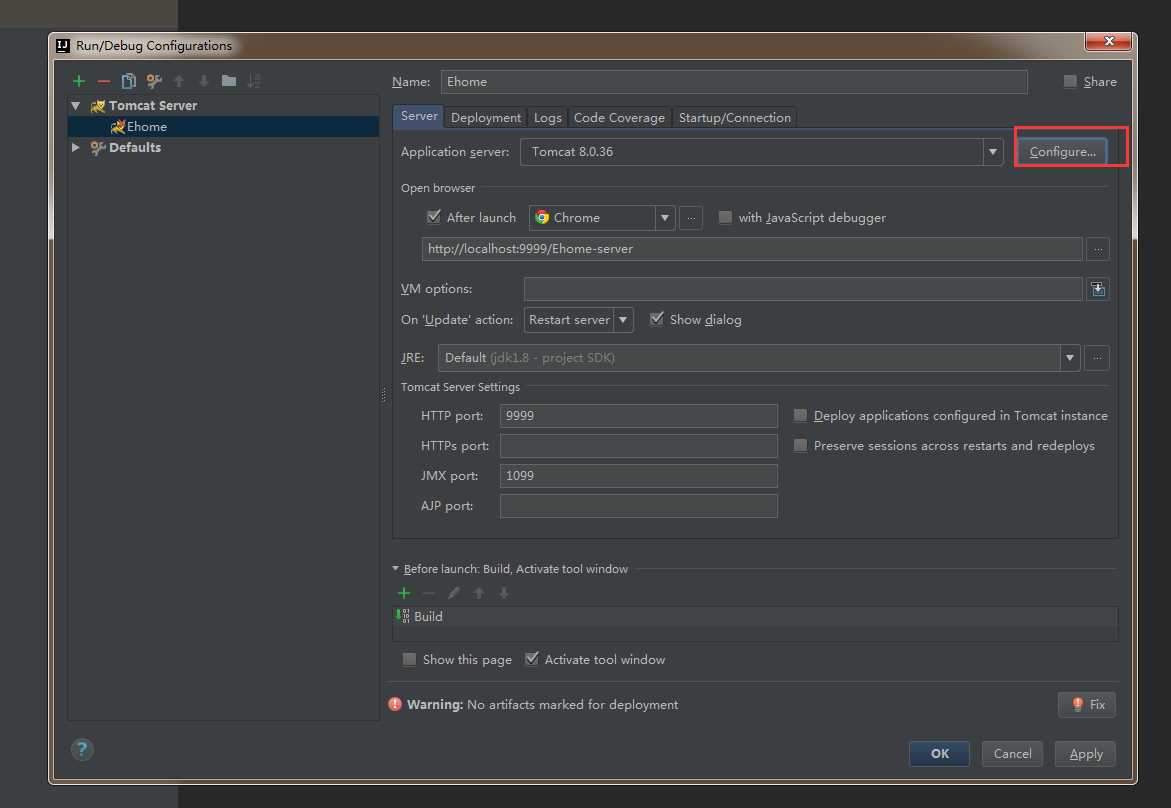Toggle the Share checkbox
The width and height of the screenshot is (1171, 808).
coord(1069,81)
